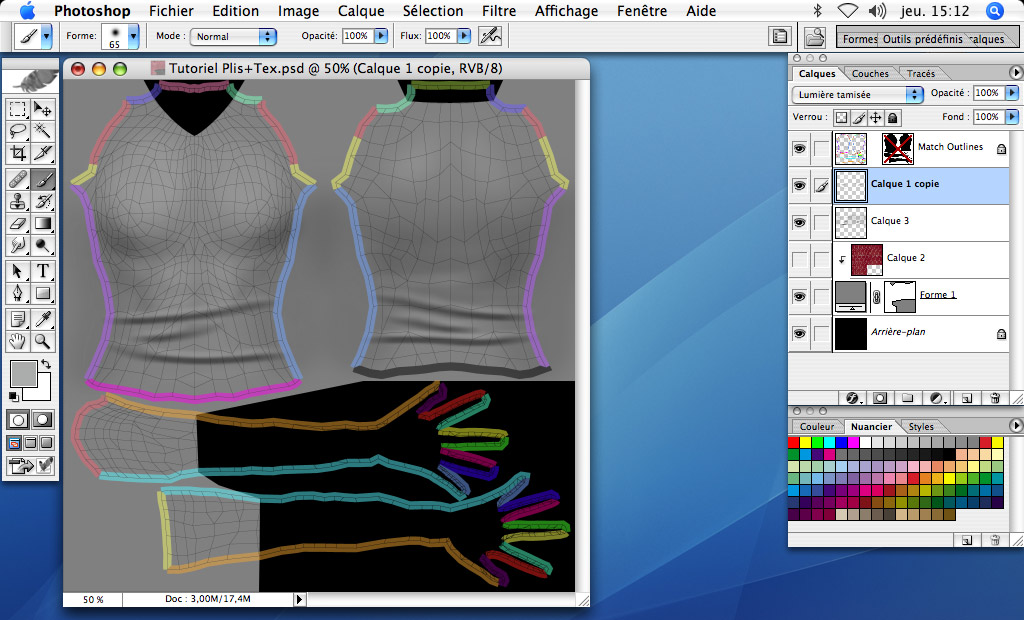Open the Nuancier panel options menu arrow

pos(1015,425)
